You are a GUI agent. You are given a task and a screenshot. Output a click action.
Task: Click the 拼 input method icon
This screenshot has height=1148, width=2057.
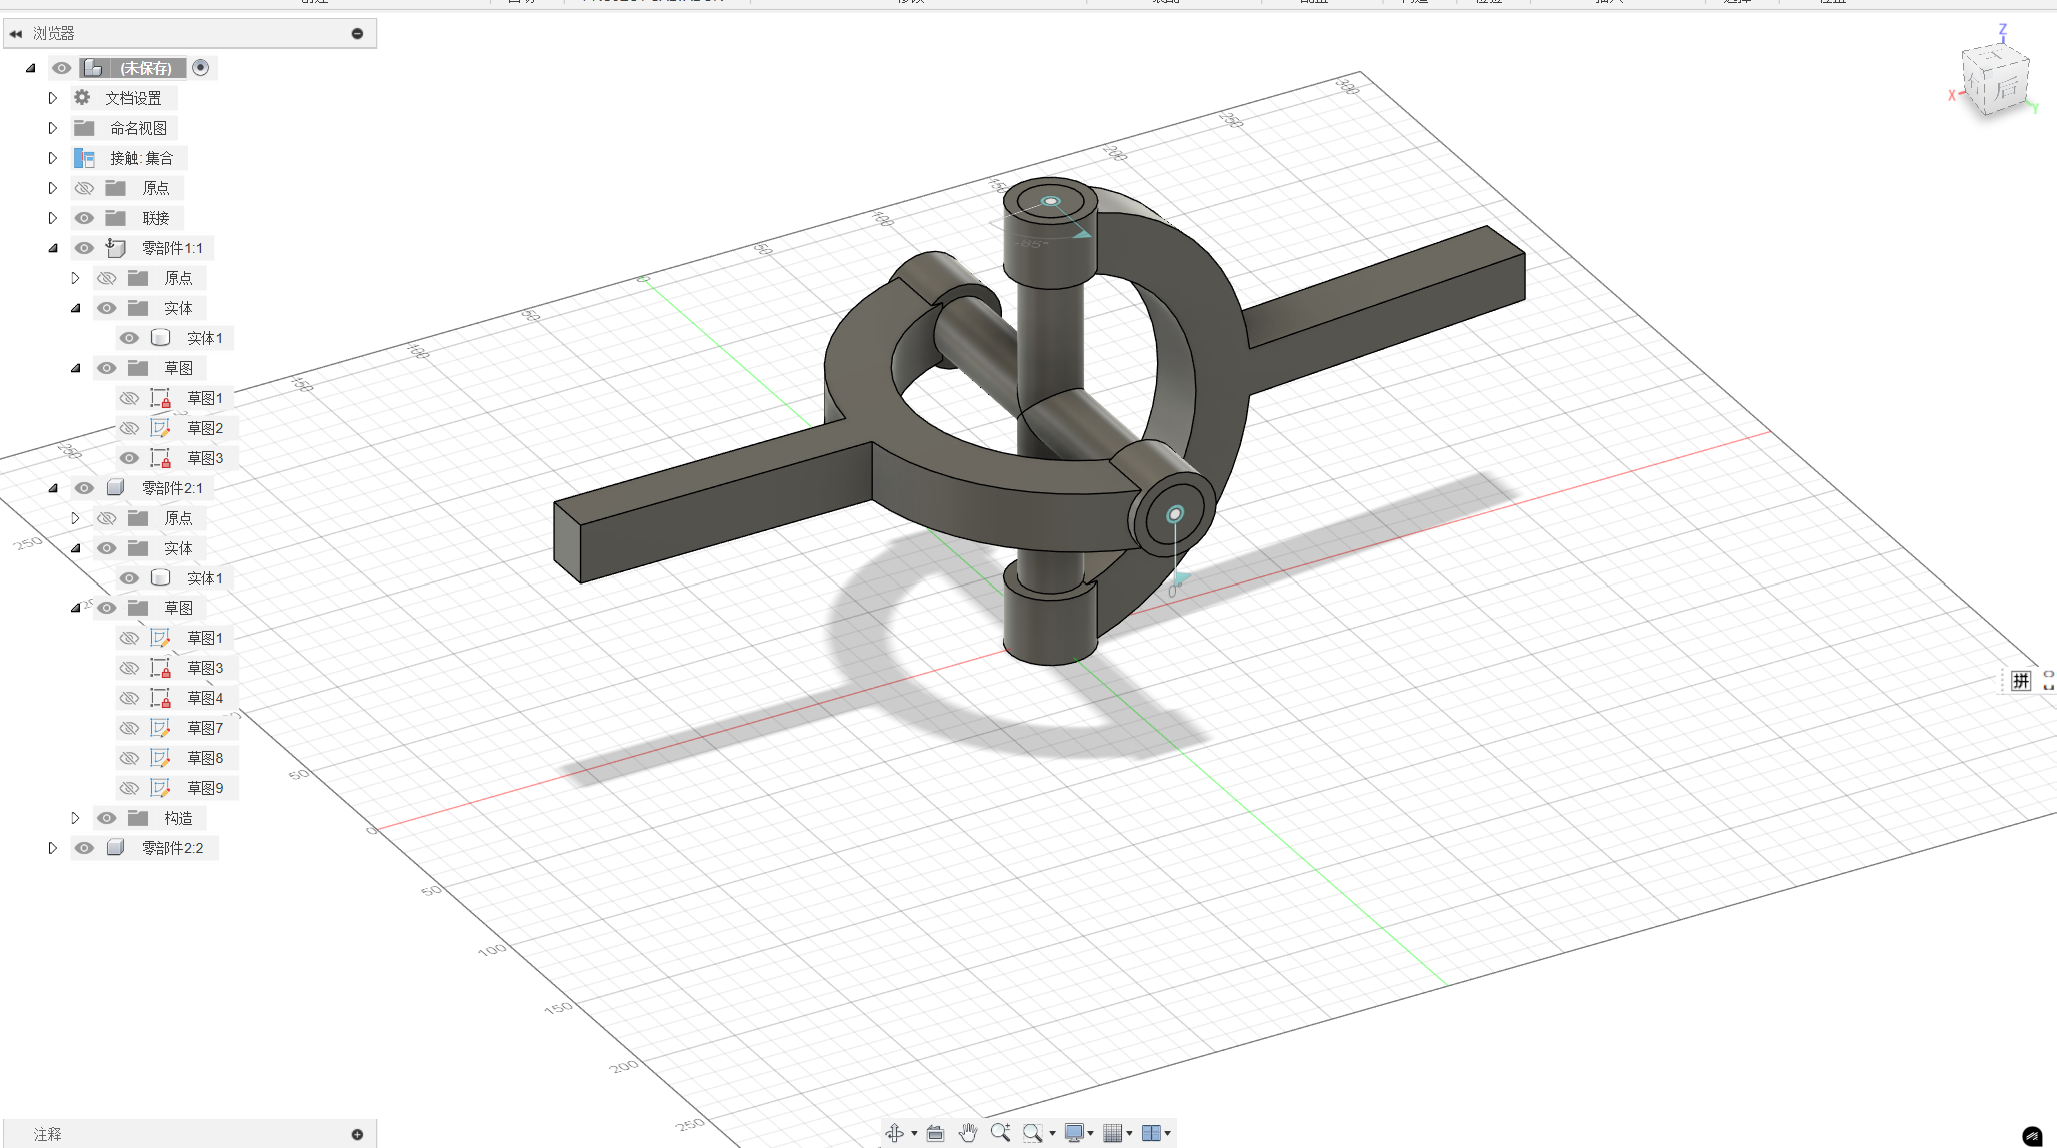2021,681
